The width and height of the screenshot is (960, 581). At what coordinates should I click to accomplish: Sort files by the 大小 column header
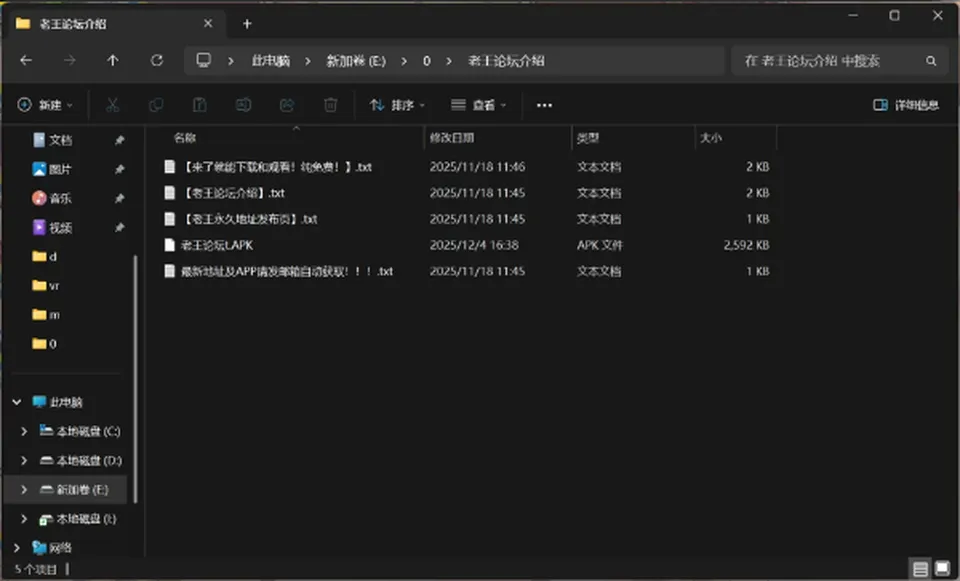point(711,138)
